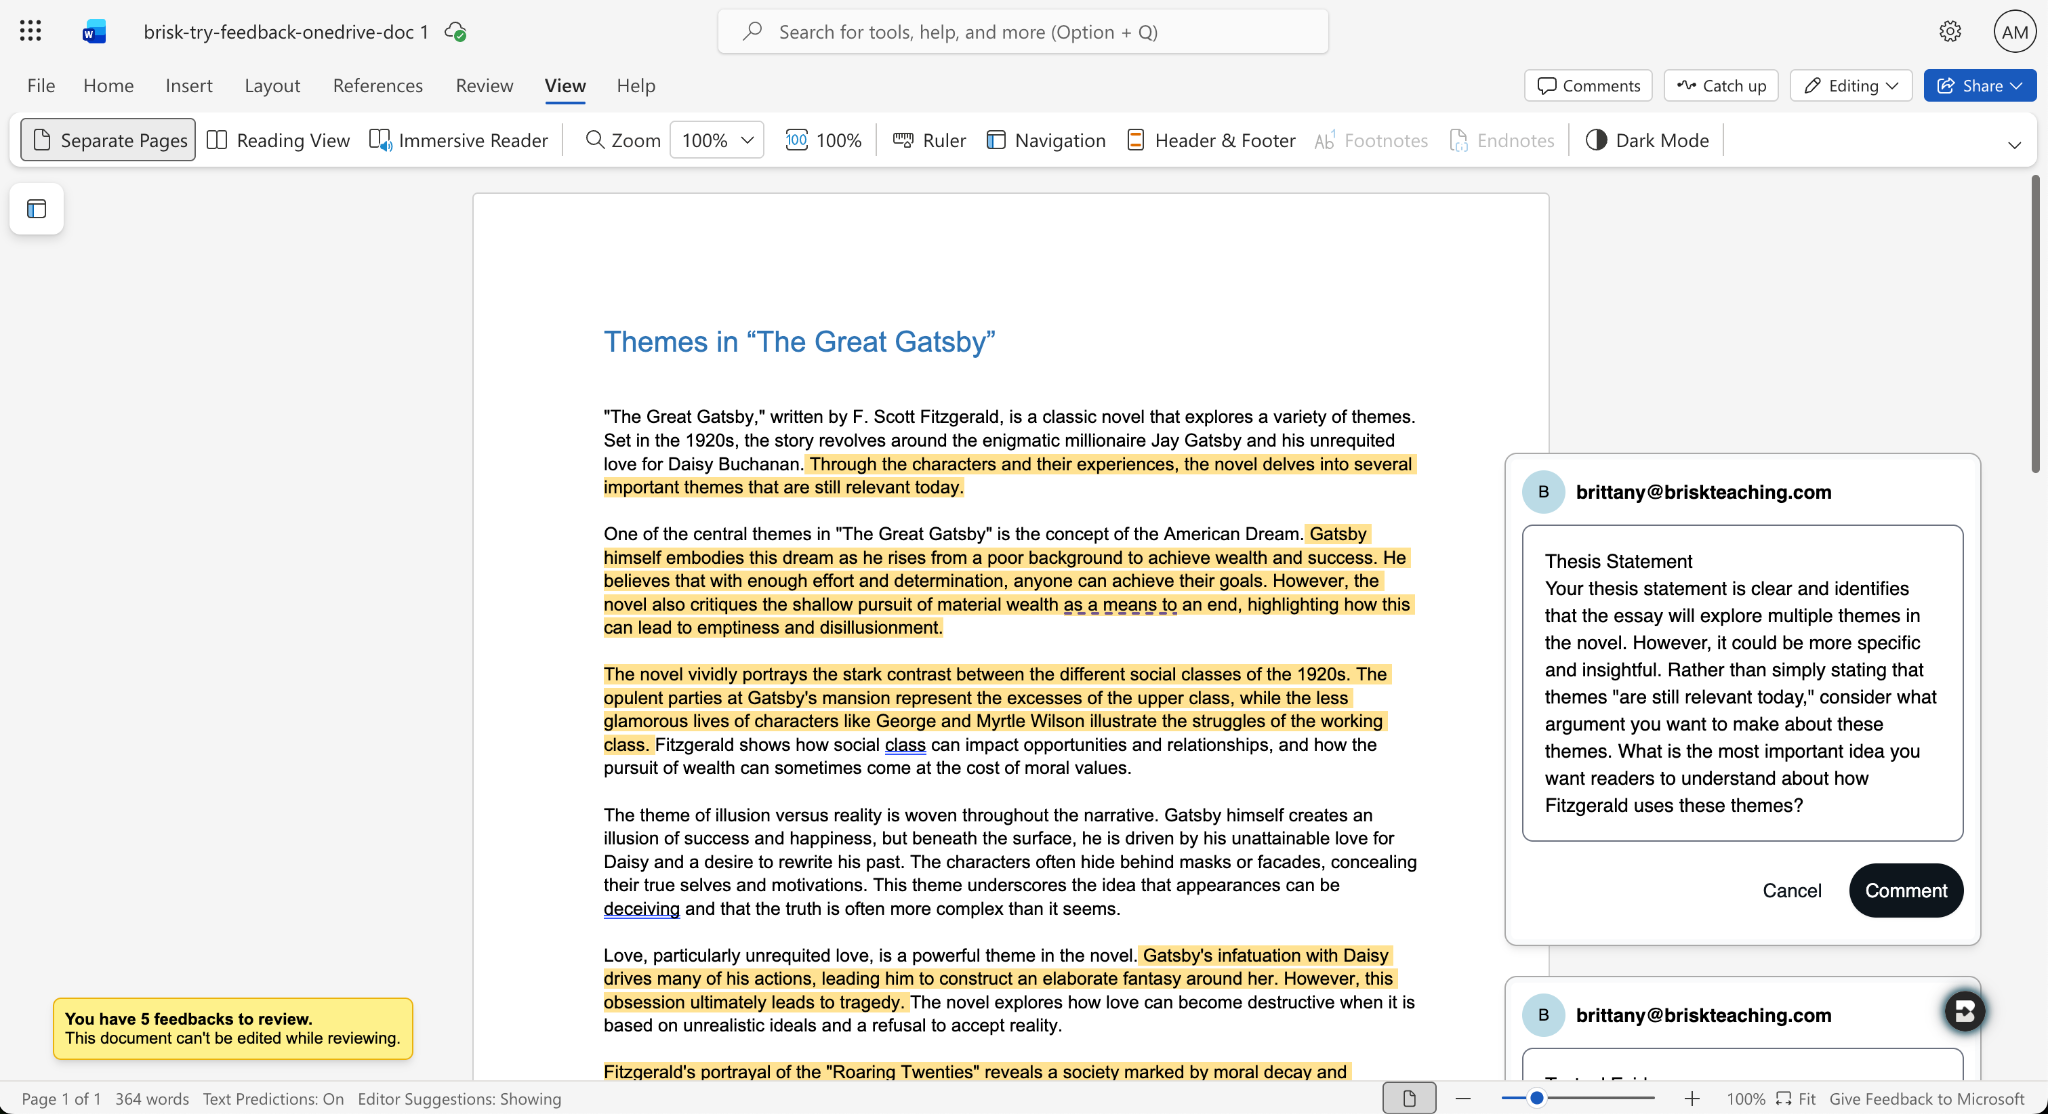Open Header & Footer editing
Screen dimensions: 2048x1114
(x=1211, y=140)
